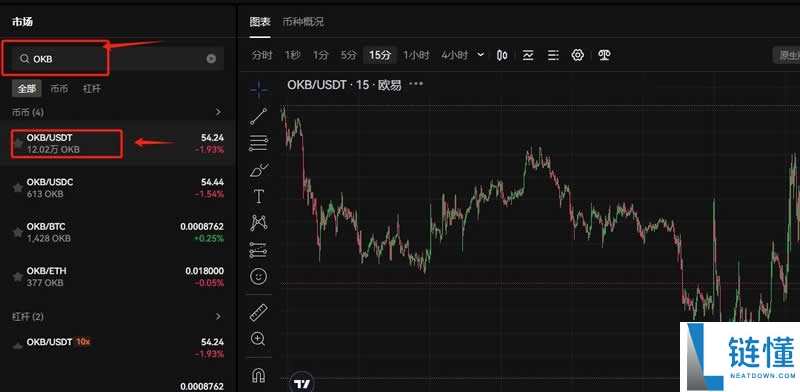Open the OKB/USDC pair row
800x392 pixels.
pyautogui.click(x=118, y=188)
